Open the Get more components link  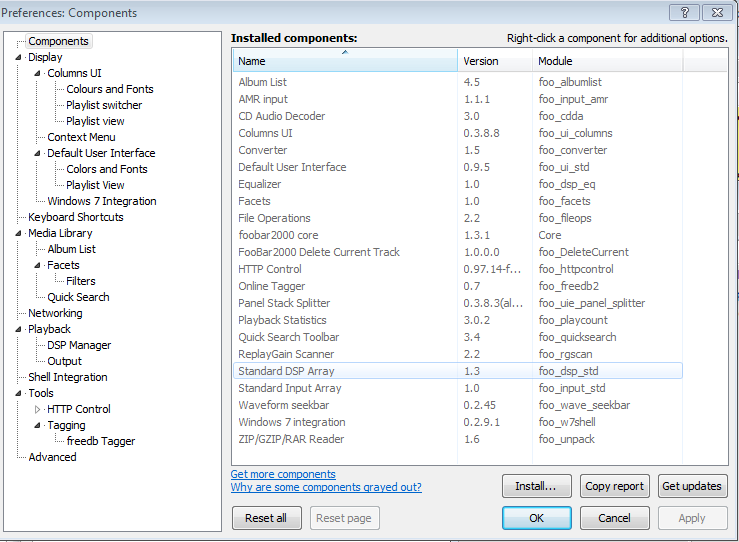(283, 474)
